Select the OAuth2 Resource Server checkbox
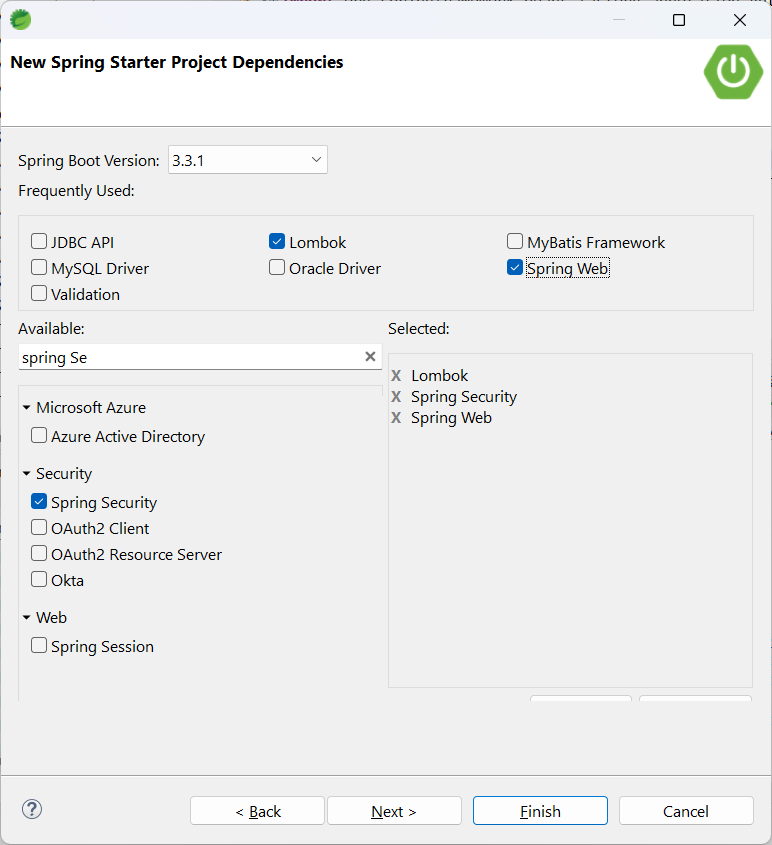This screenshot has height=845, width=772. tap(39, 553)
